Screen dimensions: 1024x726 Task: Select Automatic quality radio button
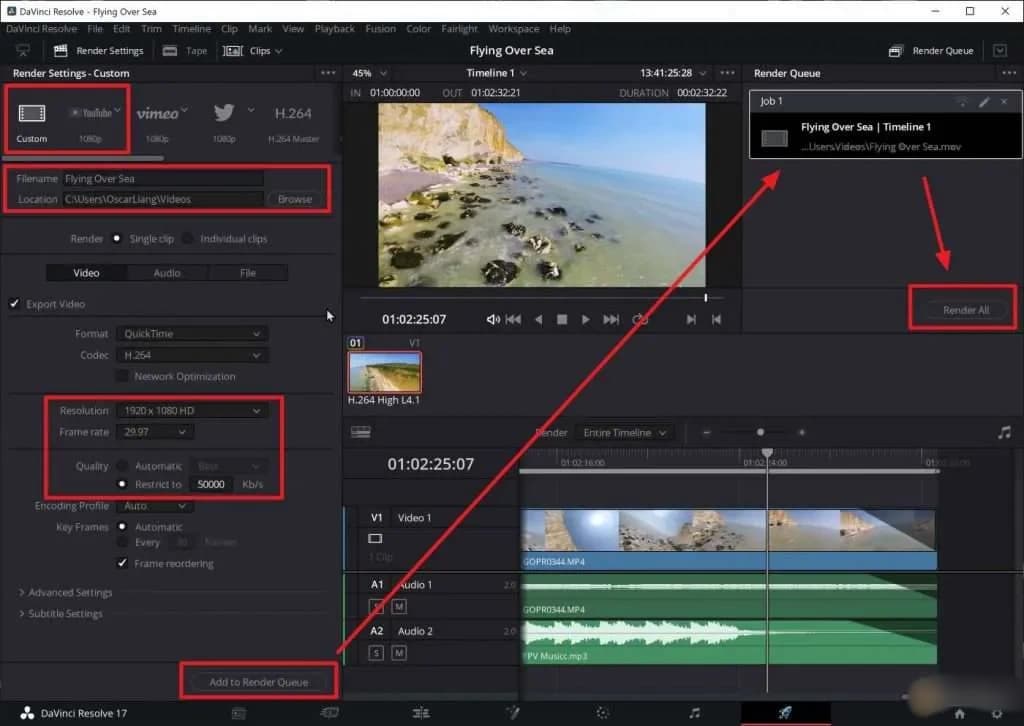click(x=122, y=466)
